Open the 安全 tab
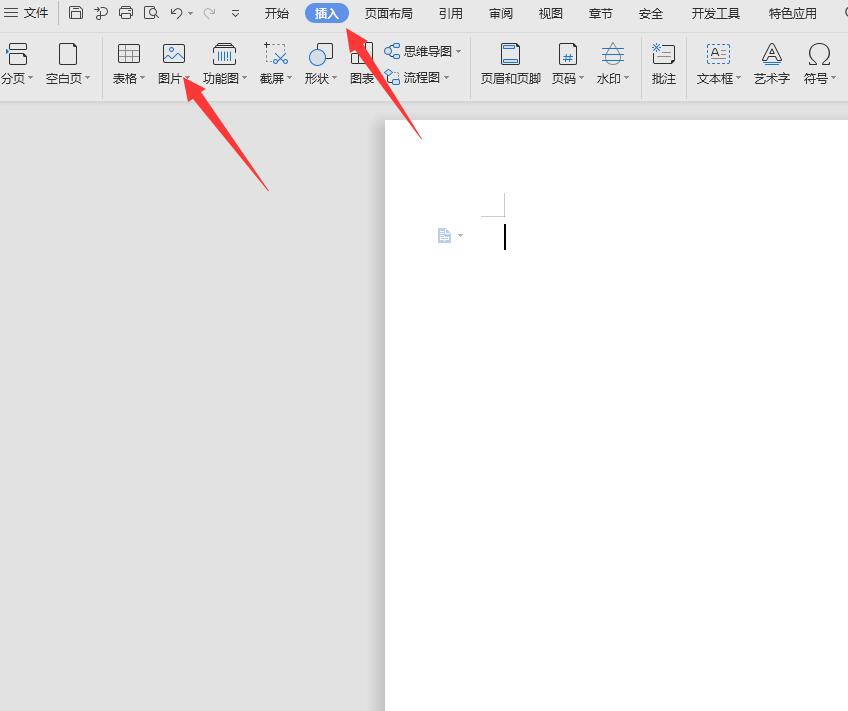Viewport: 848px width, 711px height. tap(651, 13)
